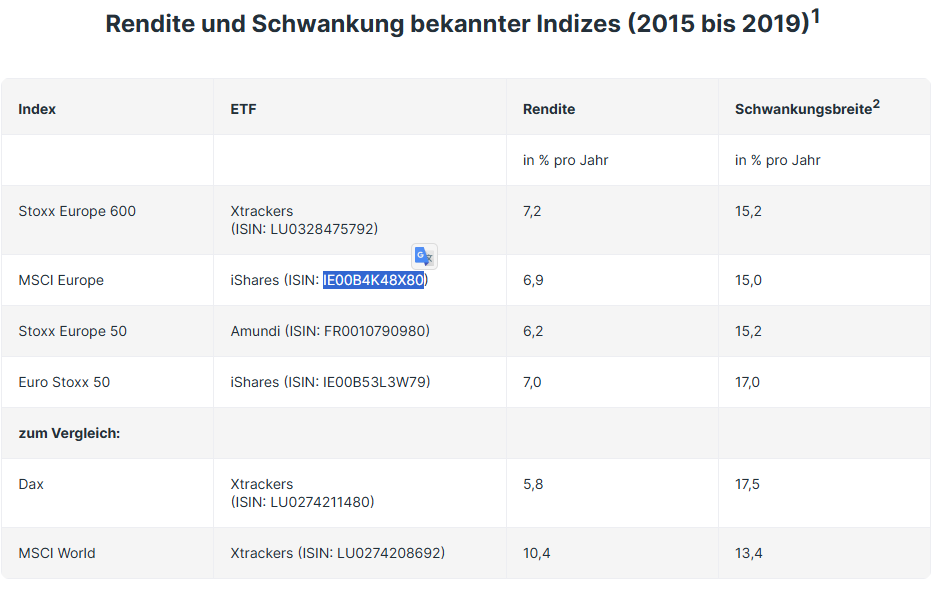Screen dimensions: 950x597
Task: Click the Rendite value 7,0
Action: (532, 382)
